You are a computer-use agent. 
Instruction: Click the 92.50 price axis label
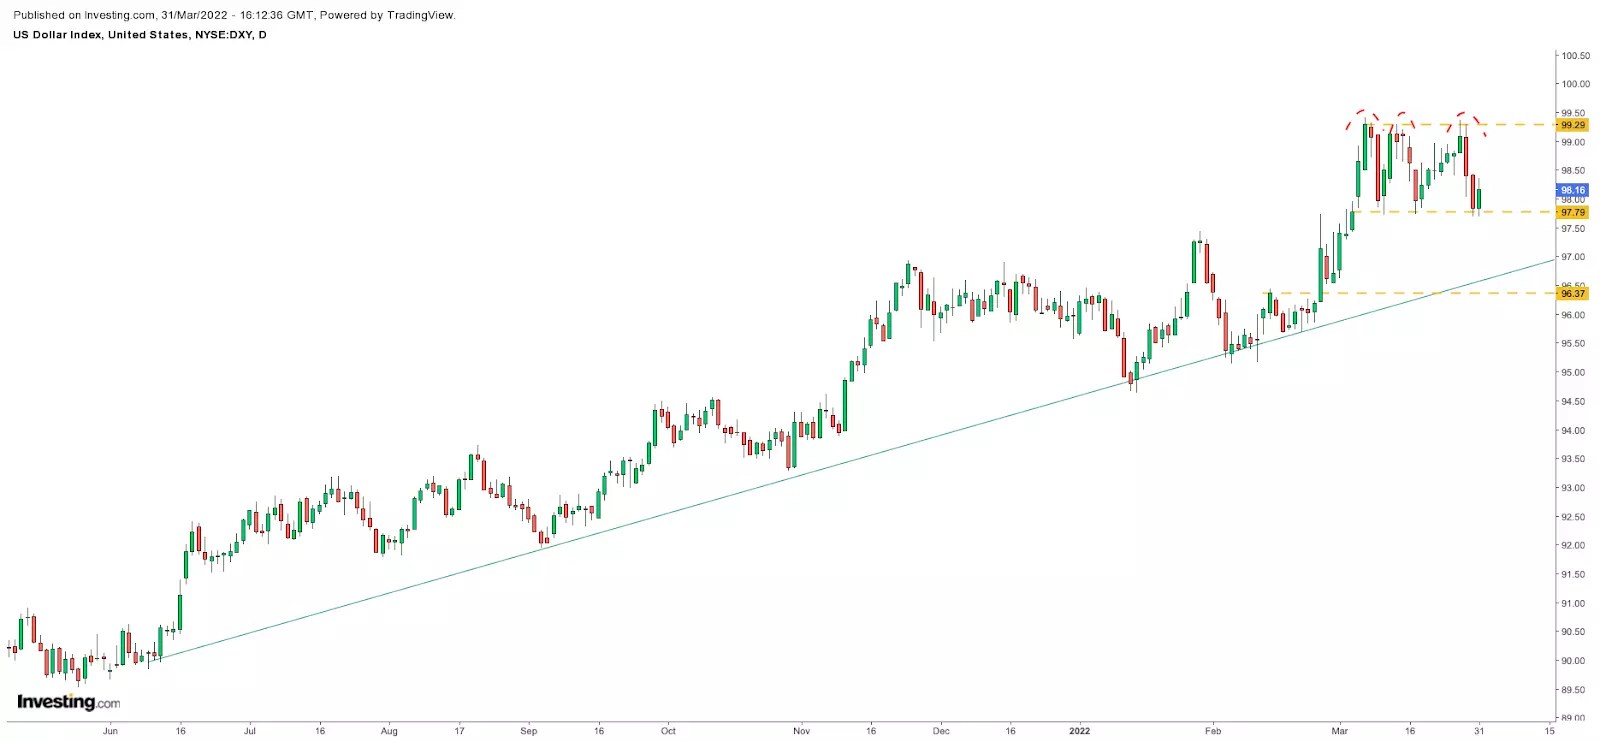(1573, 517)
